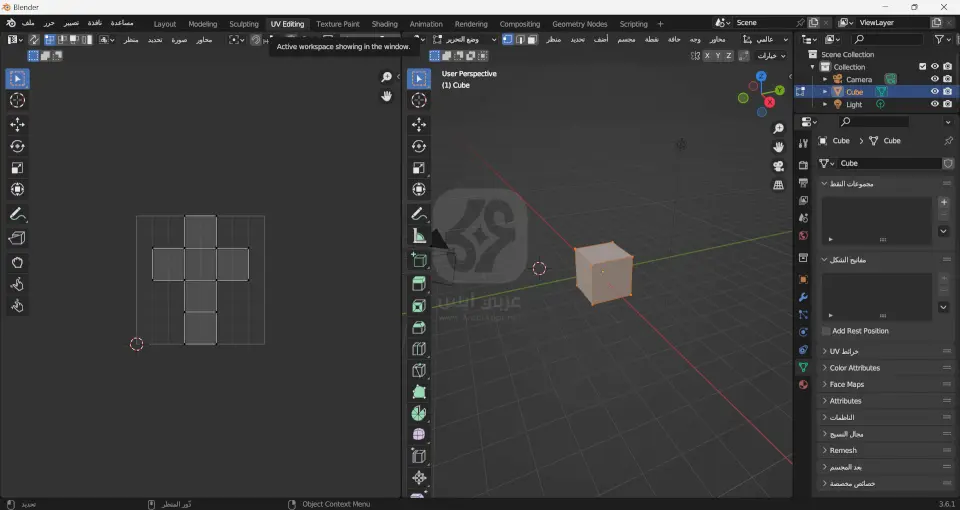Expand the Color Attributes panel
This screenshot has height=510, width=960.
coord(856,368)
